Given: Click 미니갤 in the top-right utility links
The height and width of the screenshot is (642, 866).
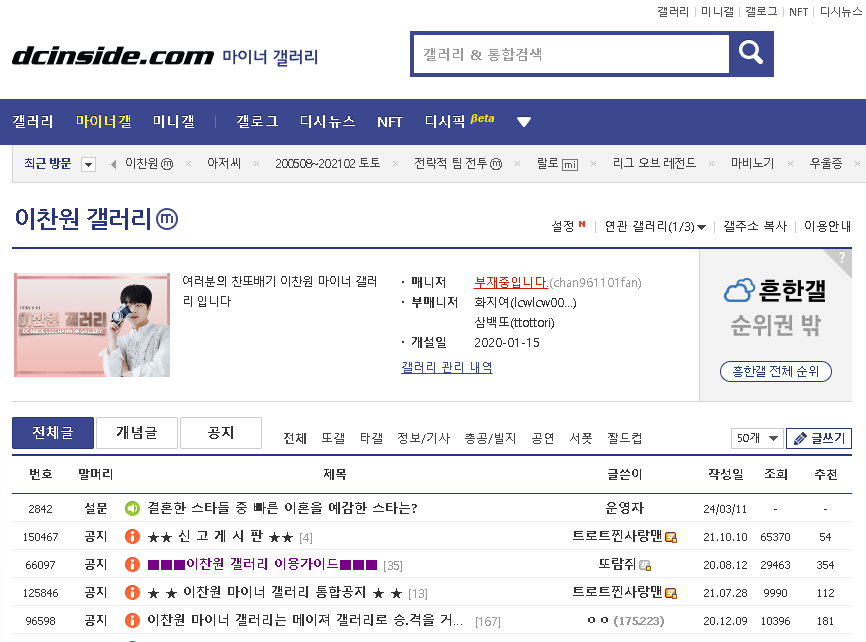Looking at the screenshot, I should (x=717, y=12).
